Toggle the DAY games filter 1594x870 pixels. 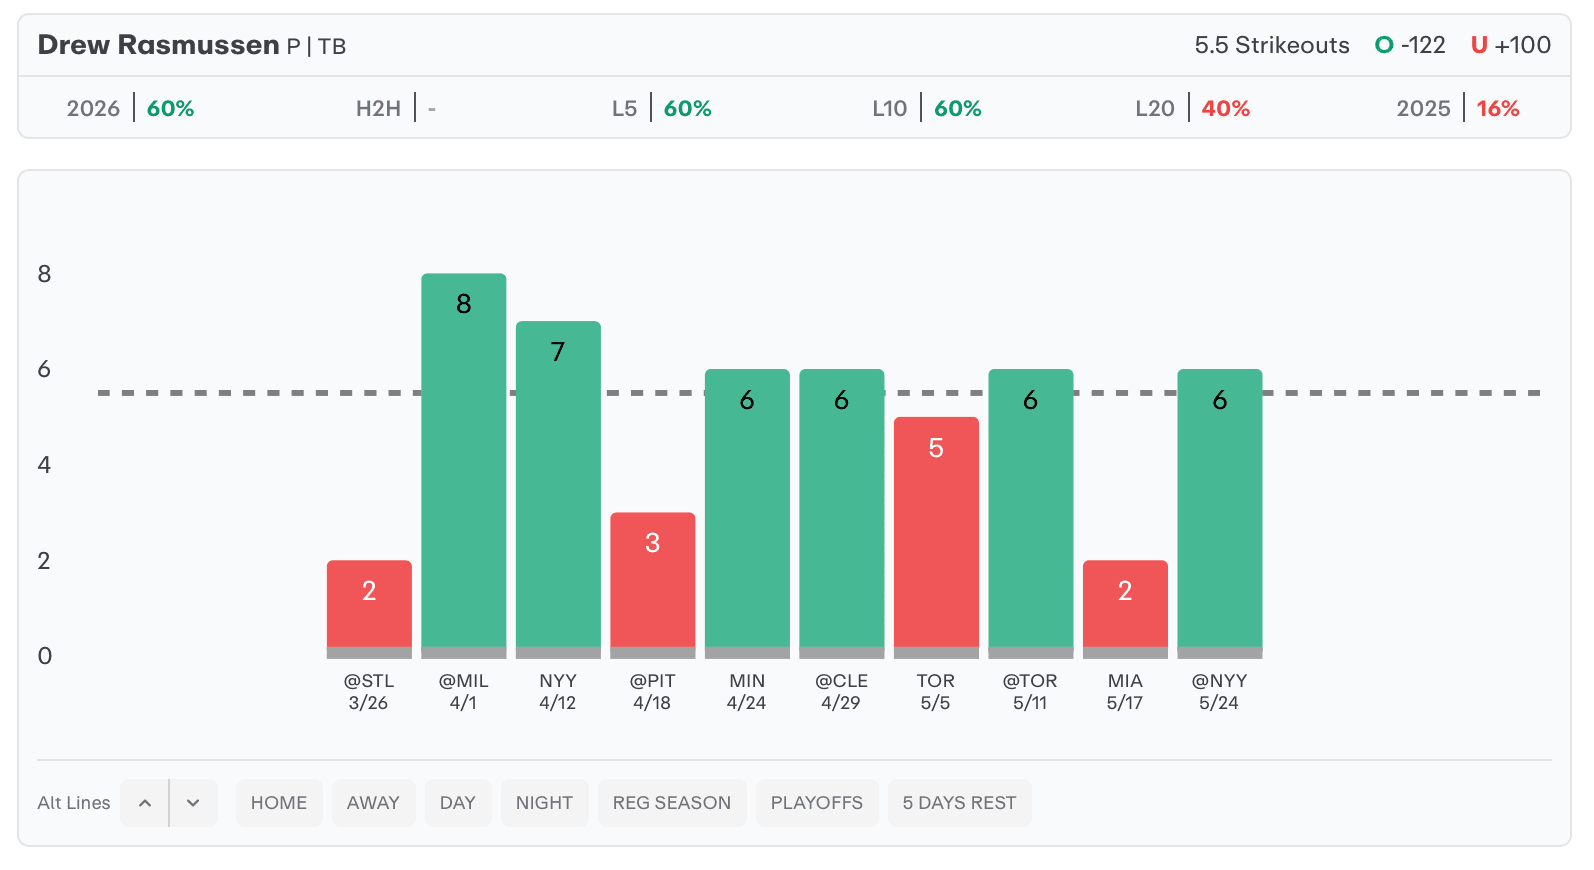(458, 803)
